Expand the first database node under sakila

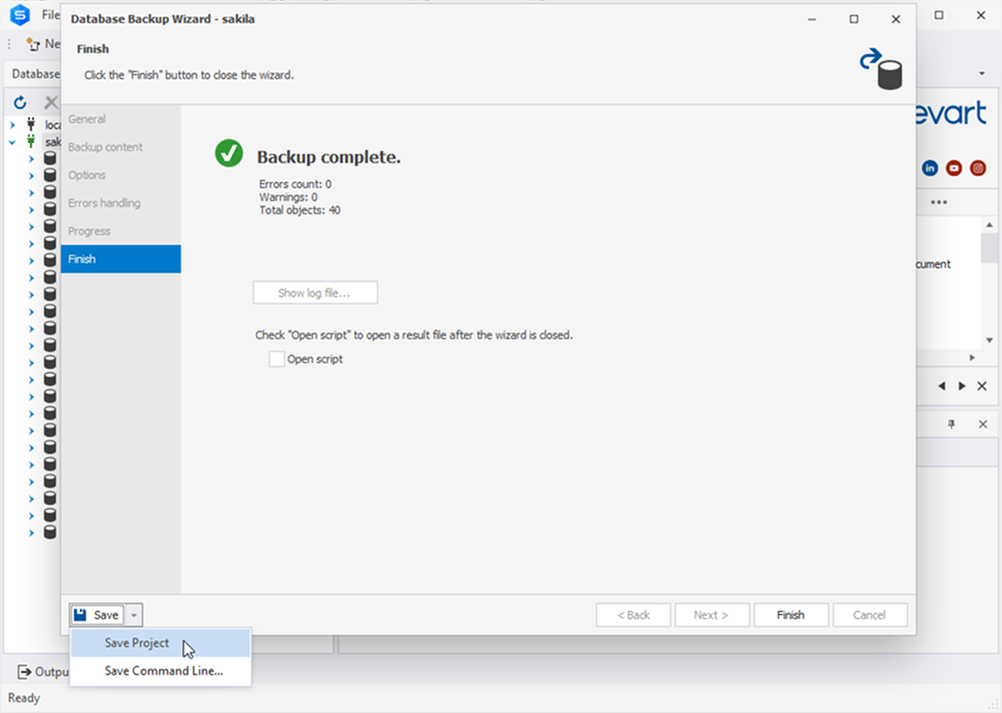(x=31, y=159)
